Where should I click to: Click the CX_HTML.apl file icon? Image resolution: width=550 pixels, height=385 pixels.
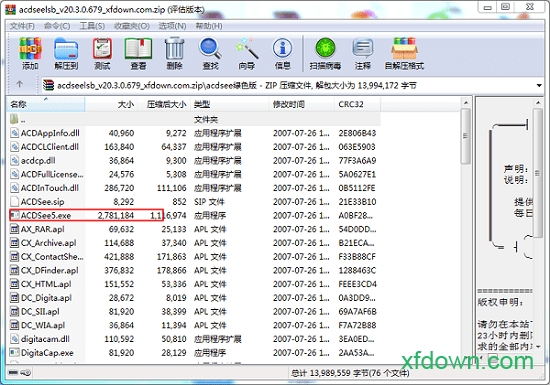14,284
